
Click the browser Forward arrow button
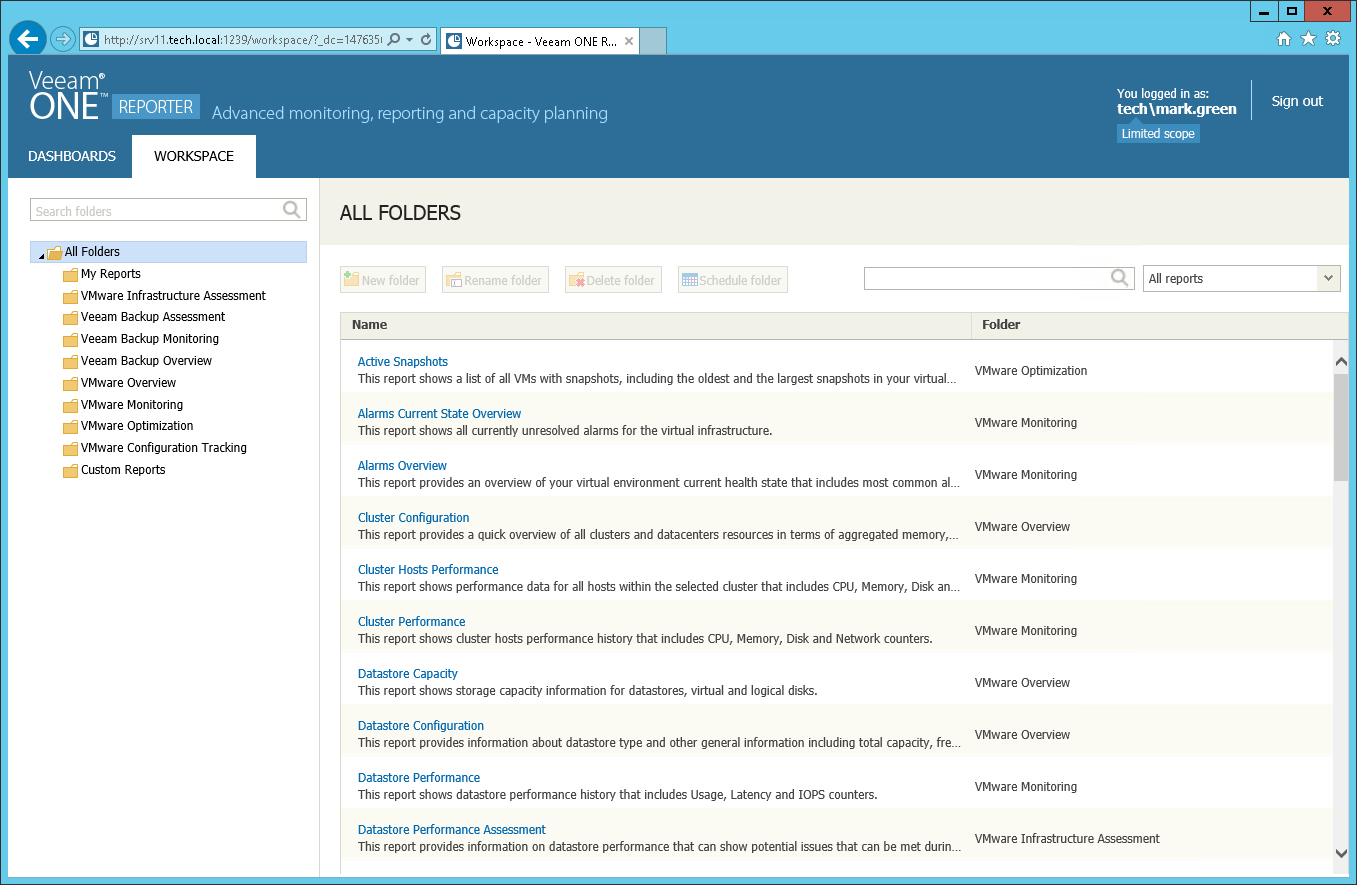coord(62,39)
